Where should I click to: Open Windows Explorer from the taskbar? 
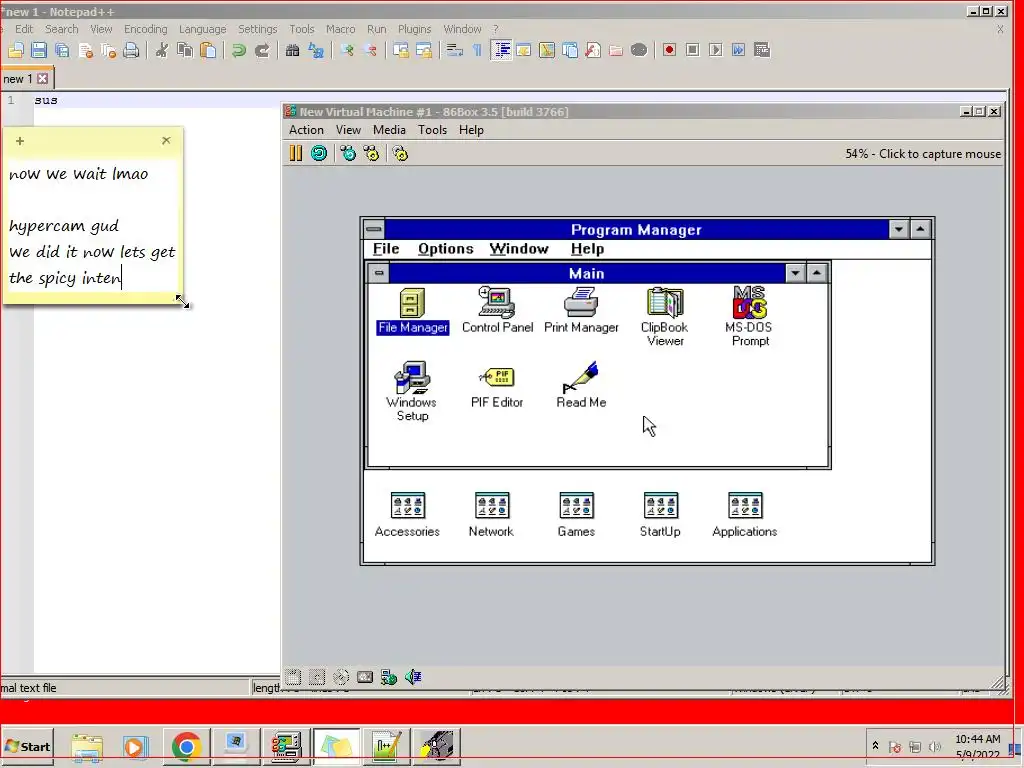point(87,746)
